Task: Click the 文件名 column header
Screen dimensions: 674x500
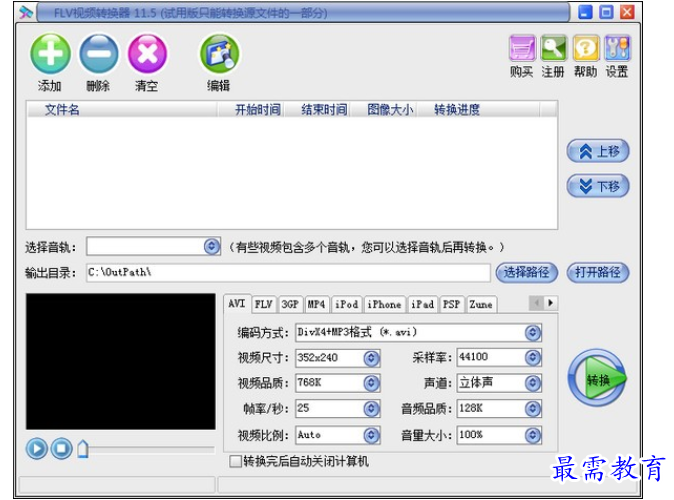Action: point(122,109)
